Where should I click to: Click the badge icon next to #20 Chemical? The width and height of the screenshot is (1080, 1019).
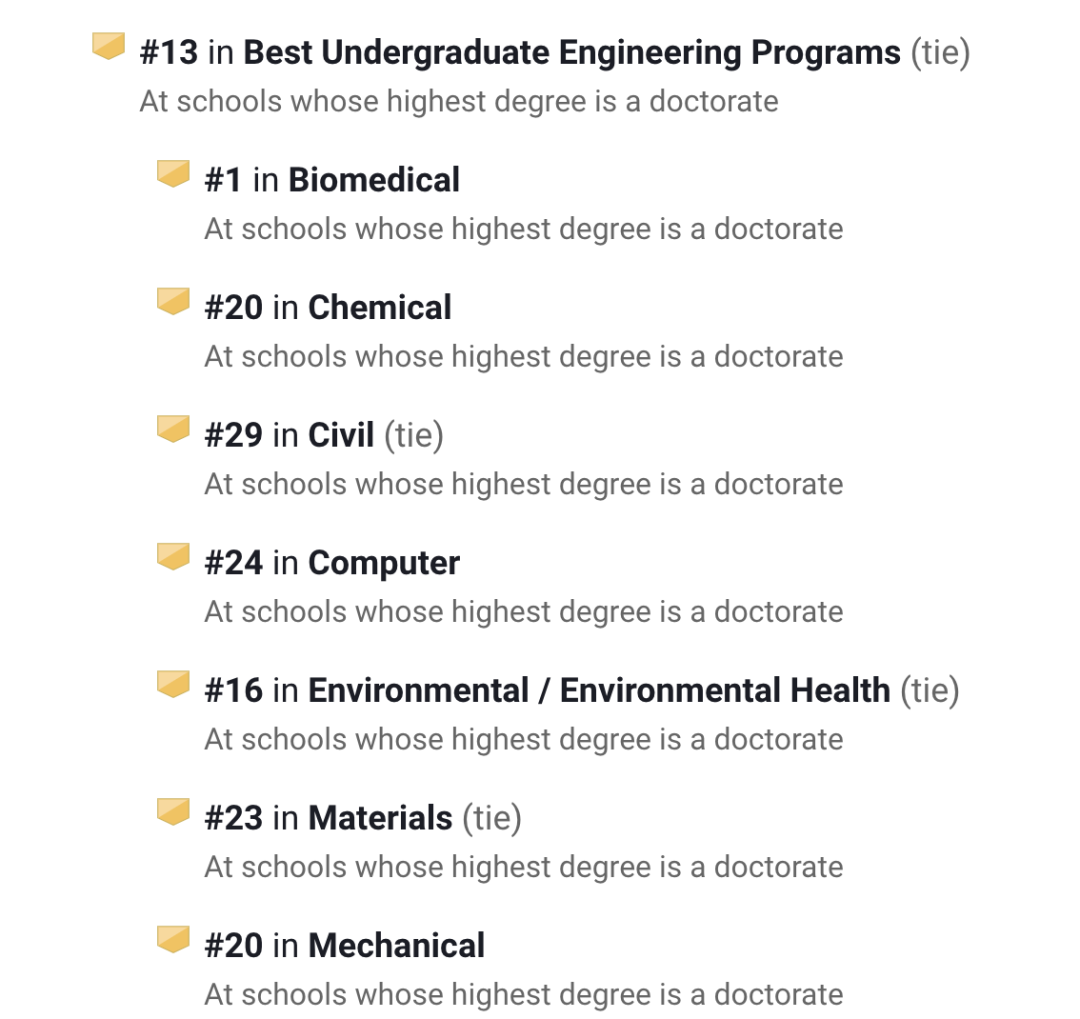pos(173,301)
